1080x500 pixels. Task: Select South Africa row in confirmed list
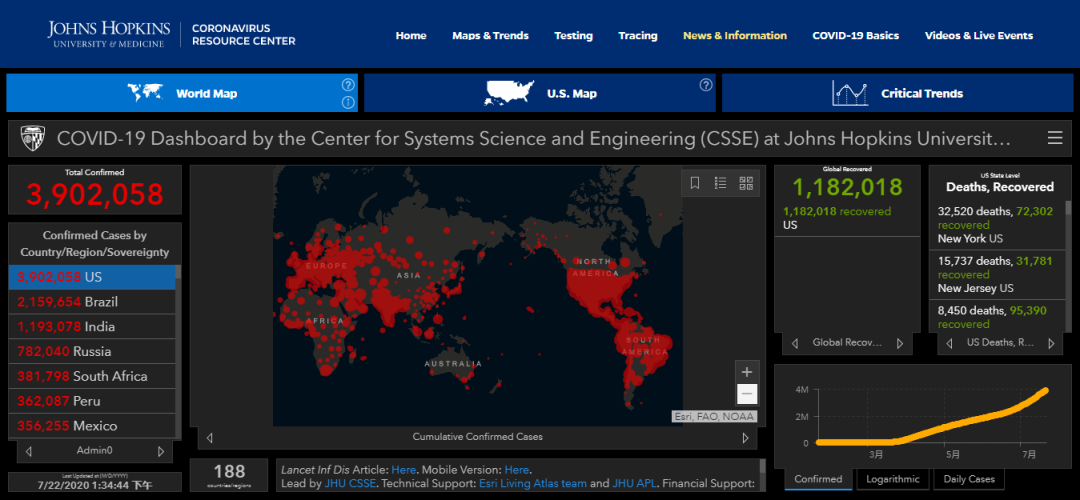[92, 376]
